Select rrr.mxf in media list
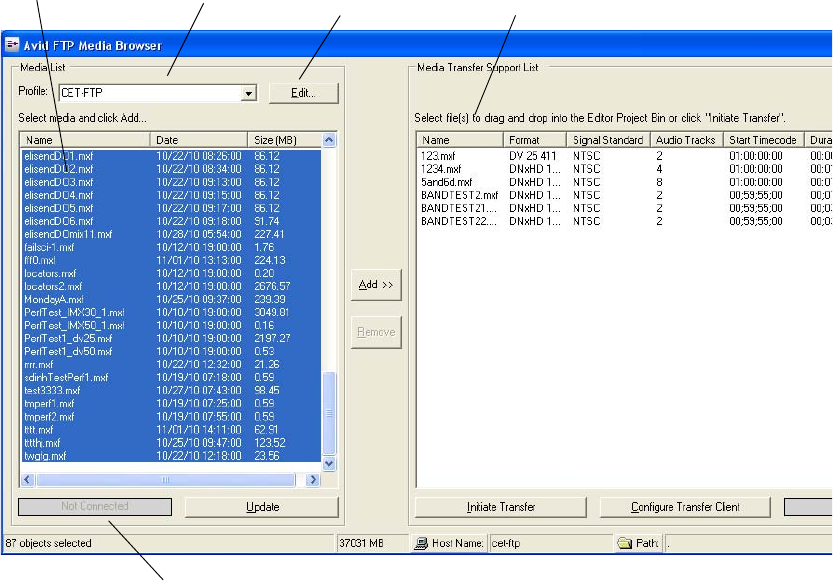This screenshot has height=581, width=833. 171,364
